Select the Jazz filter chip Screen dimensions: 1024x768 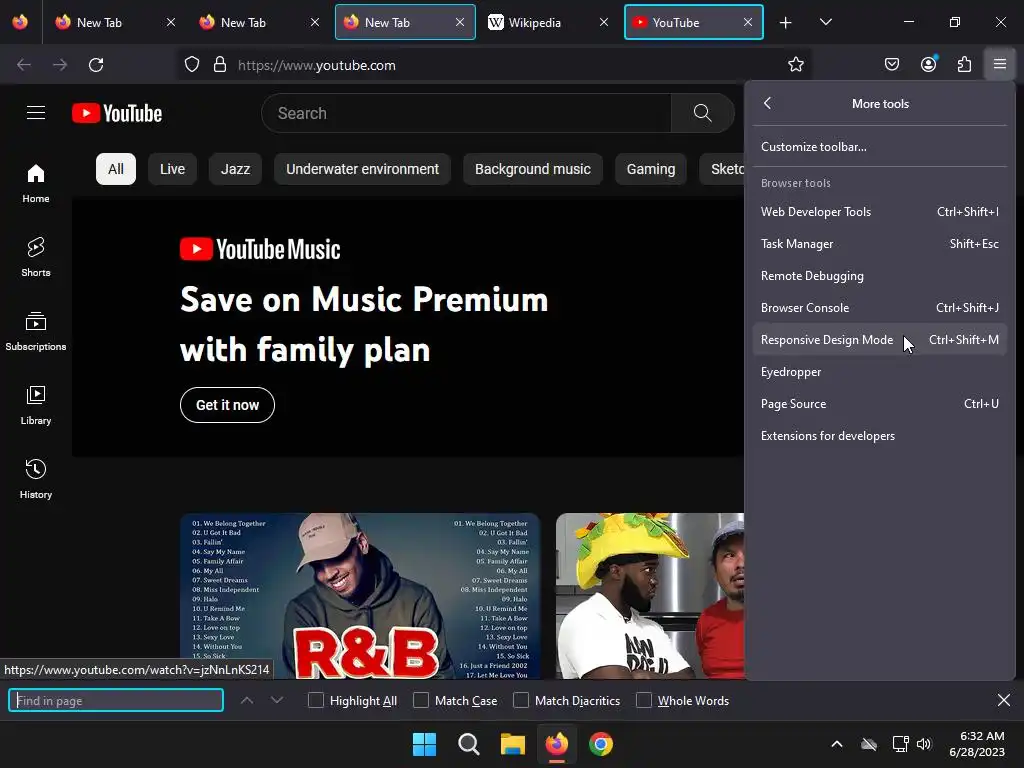click(x=235, y=169)
